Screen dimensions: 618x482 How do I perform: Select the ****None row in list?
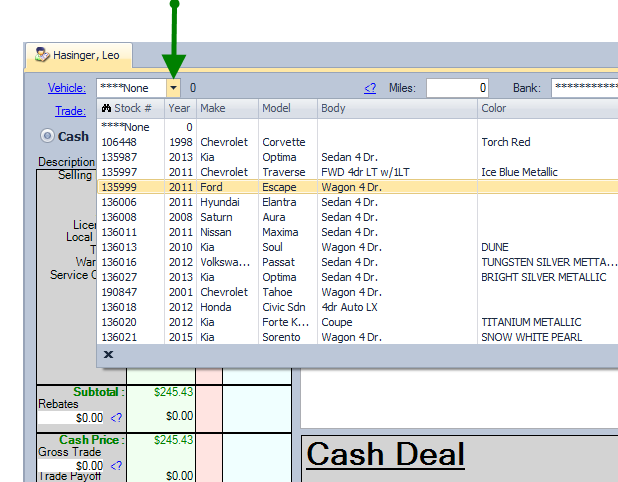tap(357, 127)
